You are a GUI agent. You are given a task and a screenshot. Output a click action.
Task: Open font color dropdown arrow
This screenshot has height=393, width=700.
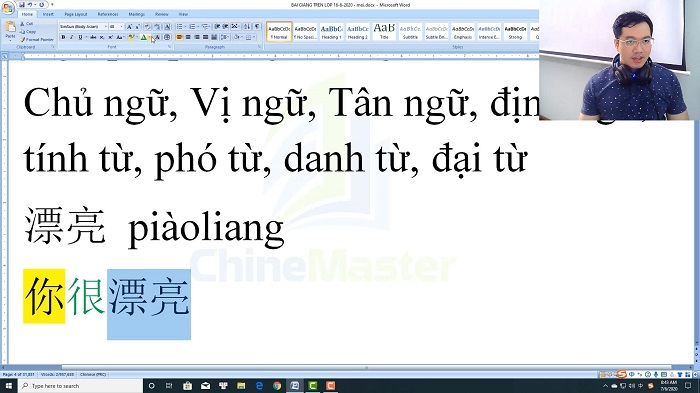[150, 38]
